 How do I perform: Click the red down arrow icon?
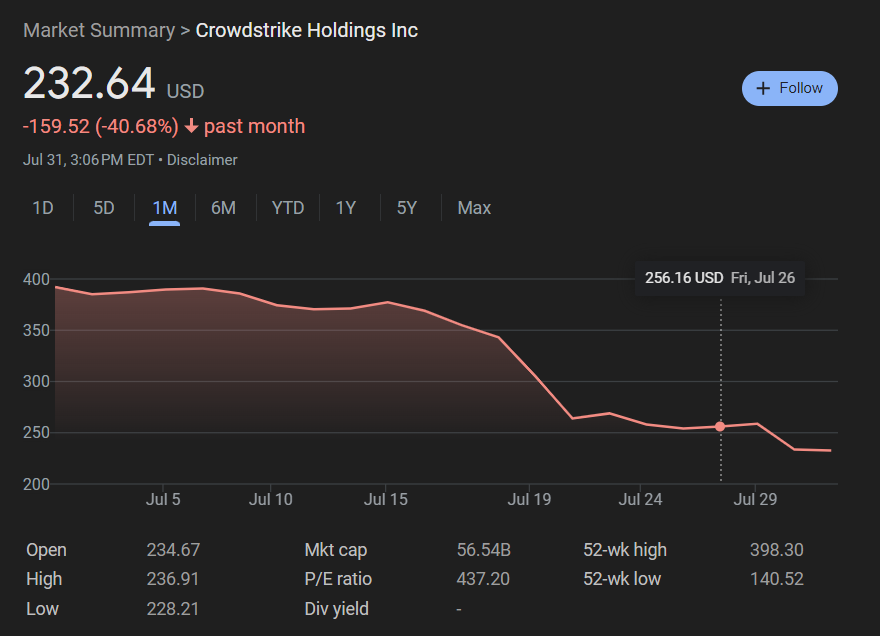coord(191,126)
